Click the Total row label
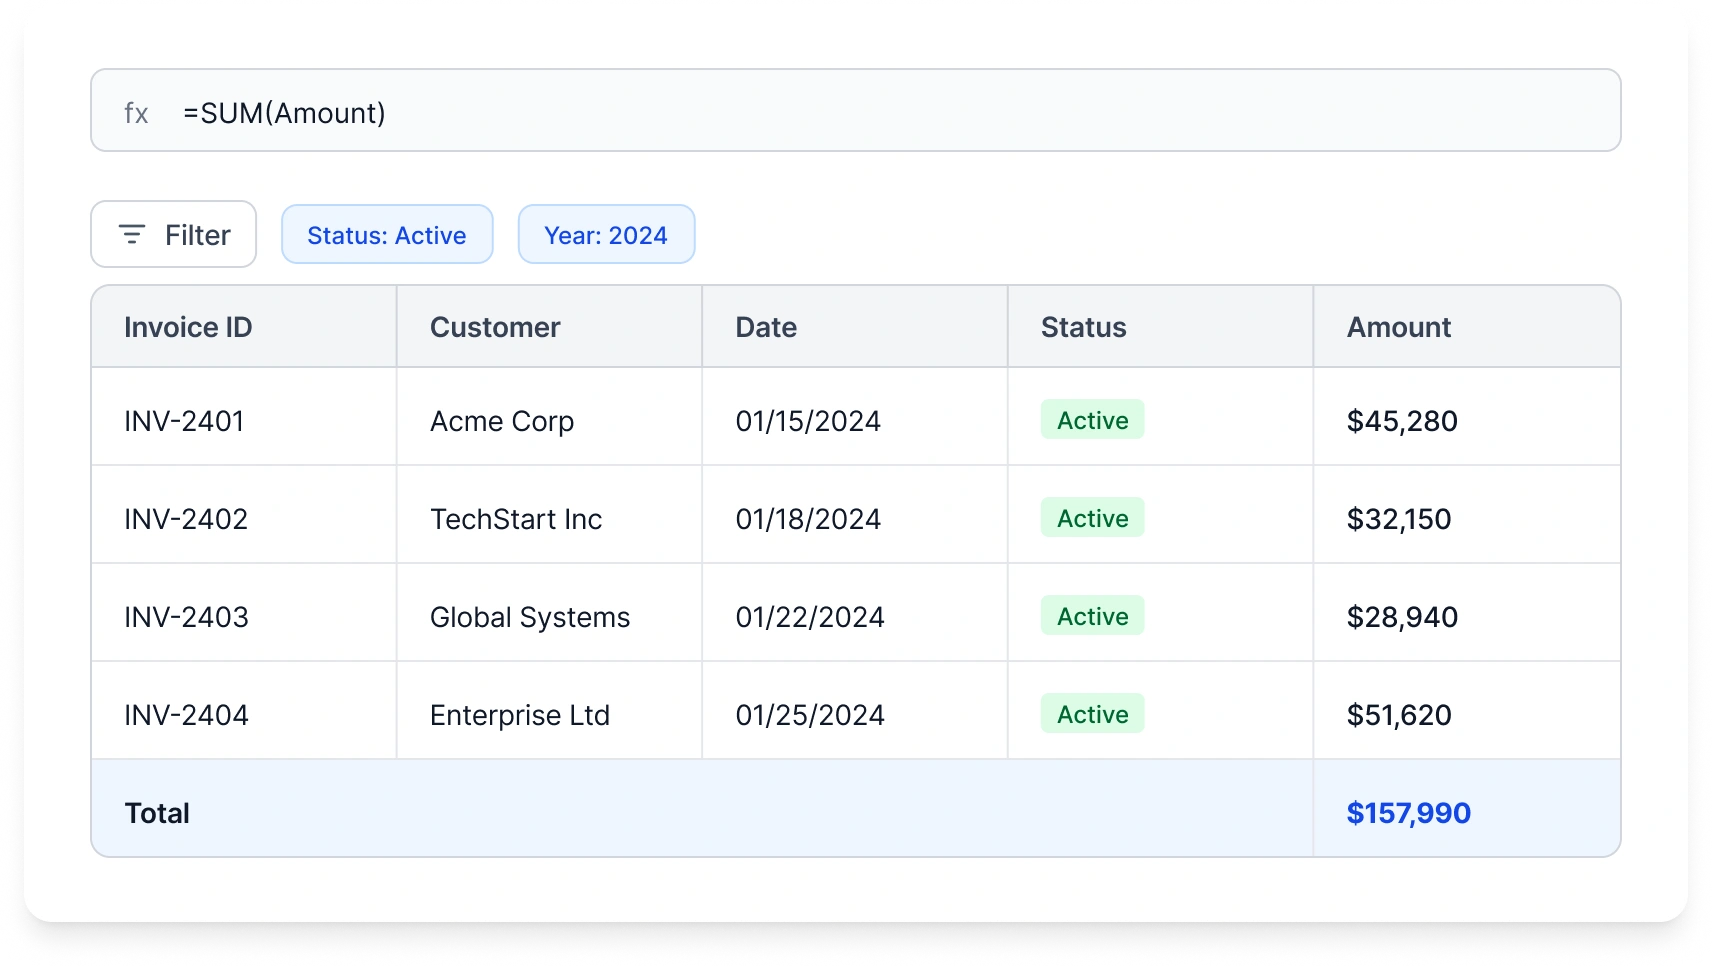 [x=157, y=813]
